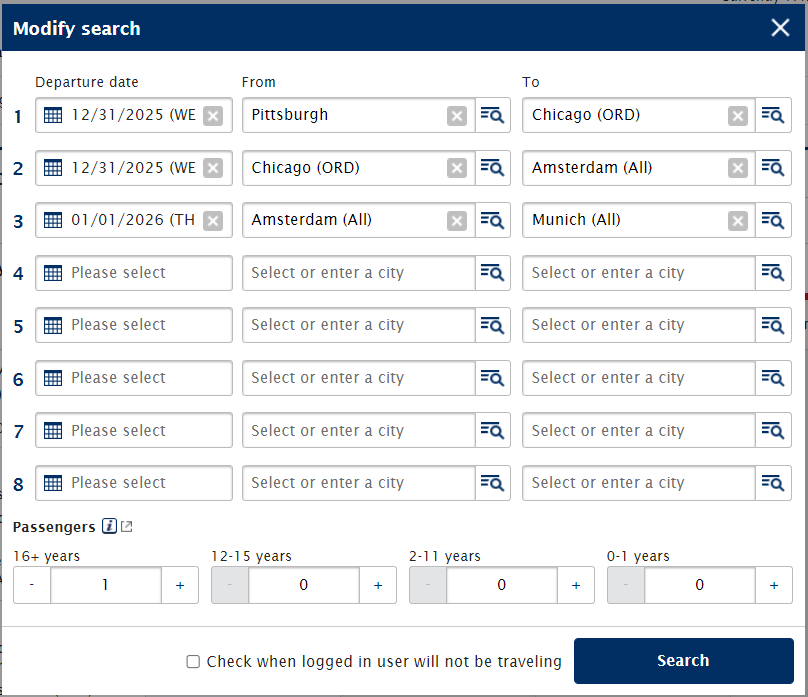Add one child aged 2-11 years
Screen dimensions: 808x697
point(576,586)
